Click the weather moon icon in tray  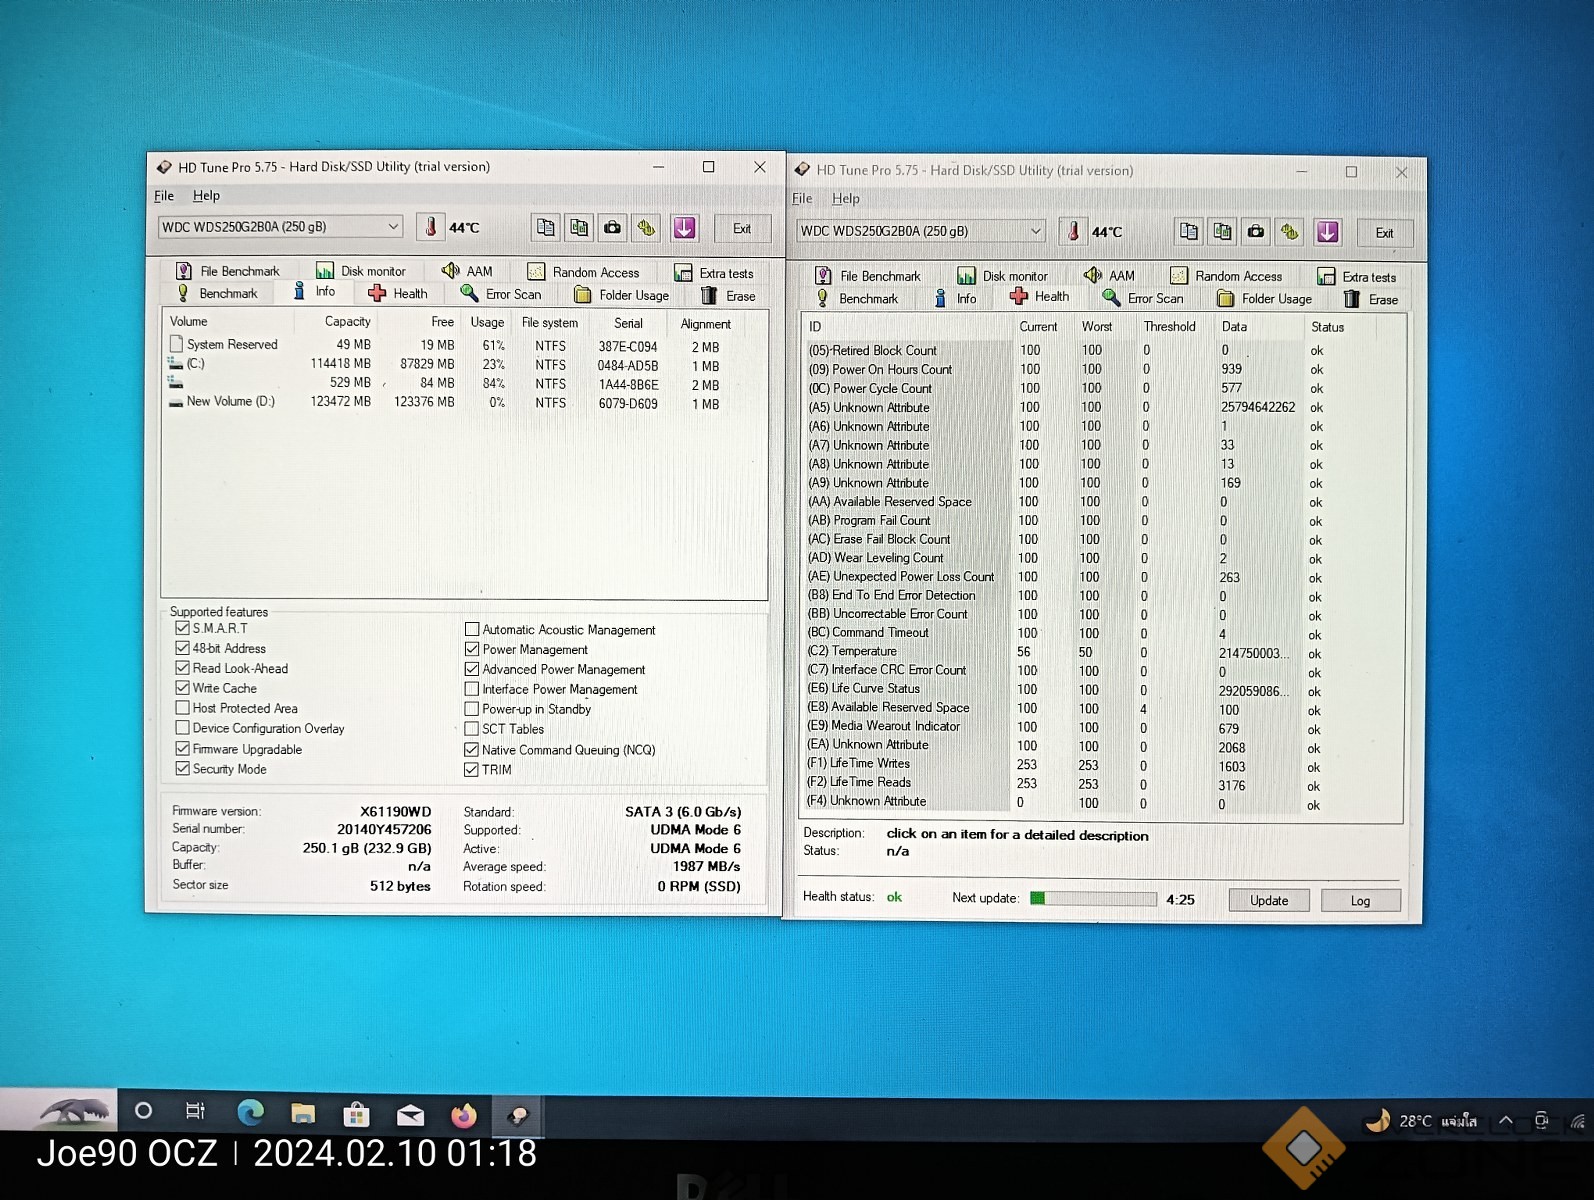(1379, 1120)
